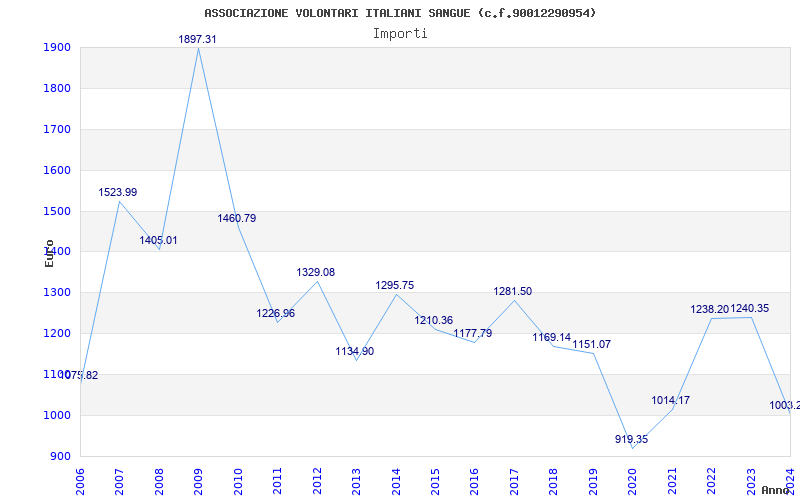
Task: Click the 2016 year label
Action: (x=474, y=482)
